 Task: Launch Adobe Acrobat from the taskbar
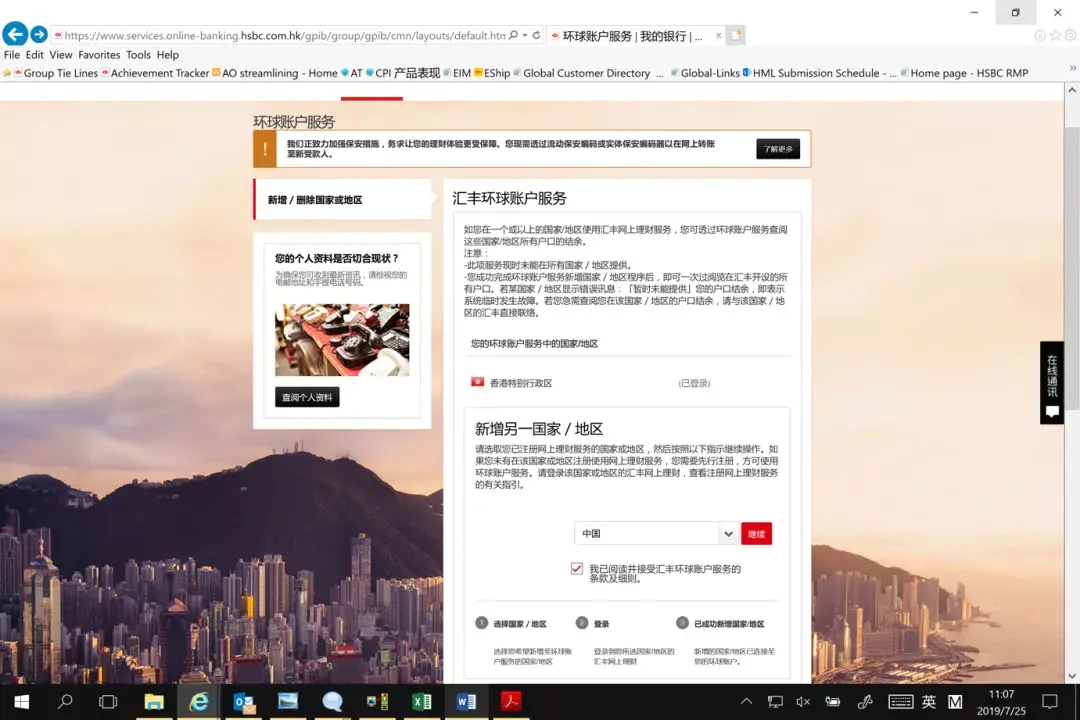point(511,701)
